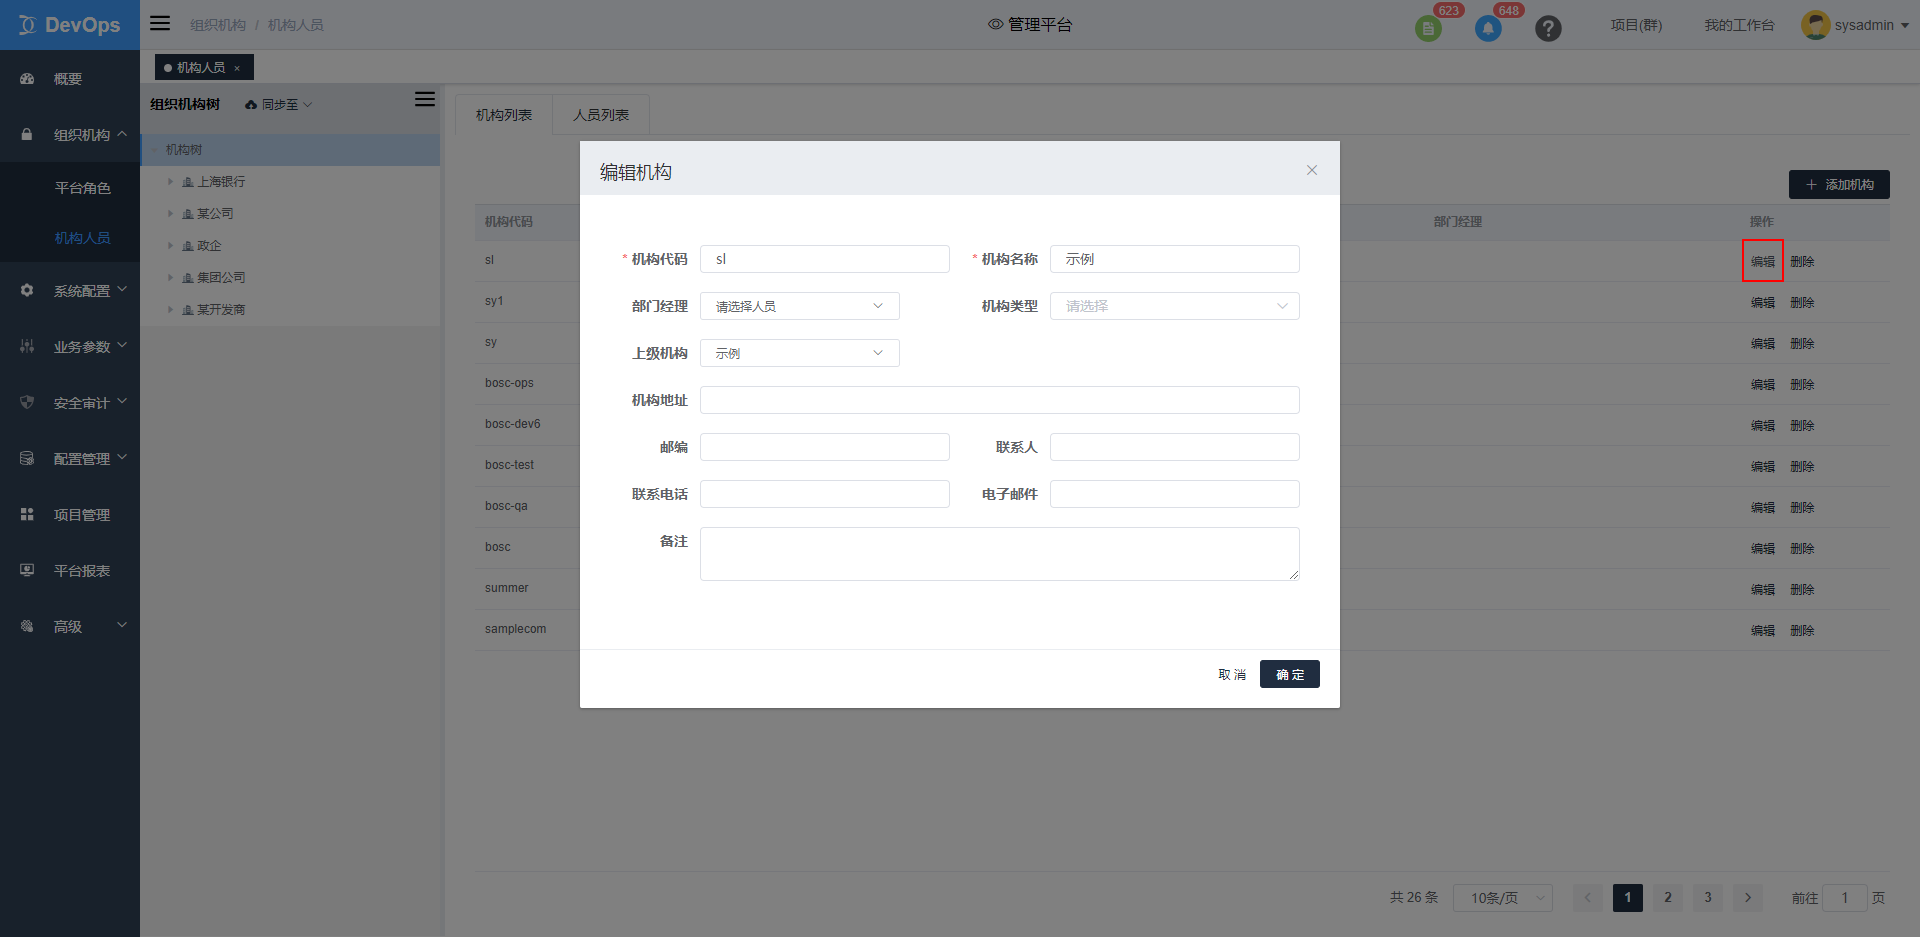The height and width of the screenshot is (937, 1920).
Task: Click the 业务参数 sliders icon in sidebar
Action: pos(27,347)
